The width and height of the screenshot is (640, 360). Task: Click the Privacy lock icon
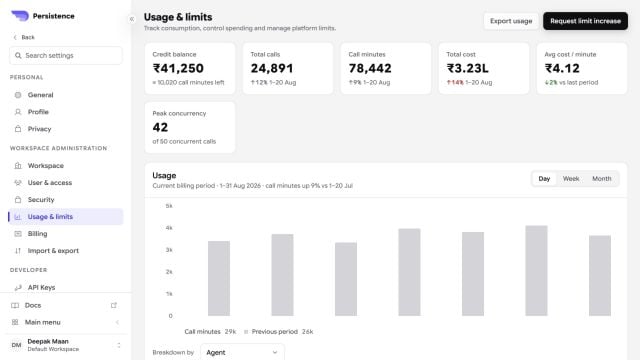(x=18, y=129)
